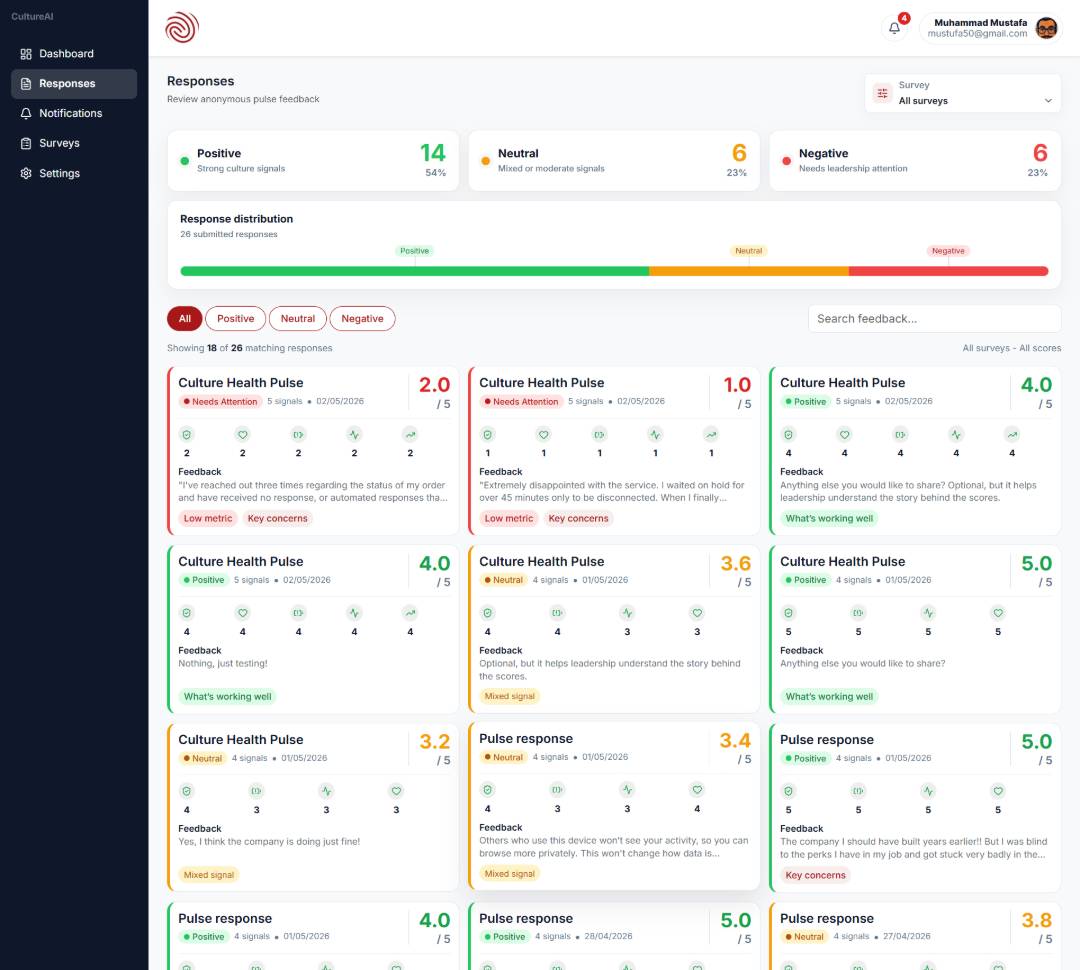Click trend arrow icon on 1.0 card

(x=712, y=435)
